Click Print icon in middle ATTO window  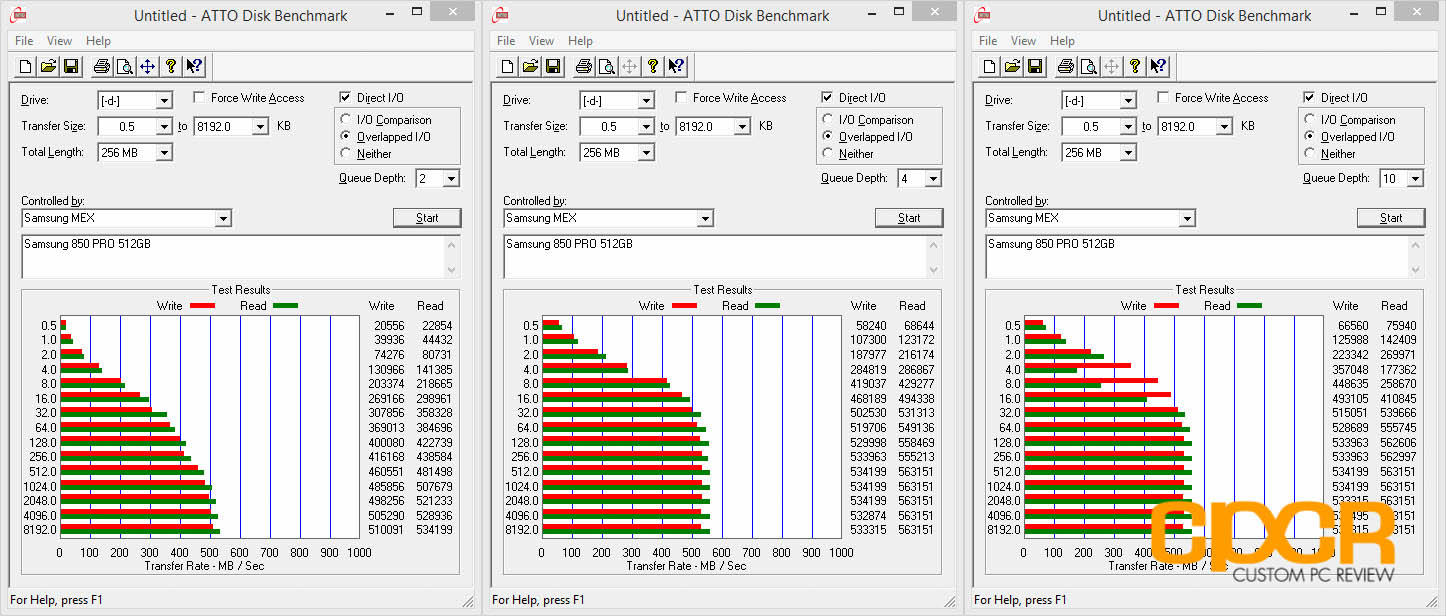(583, 67)
